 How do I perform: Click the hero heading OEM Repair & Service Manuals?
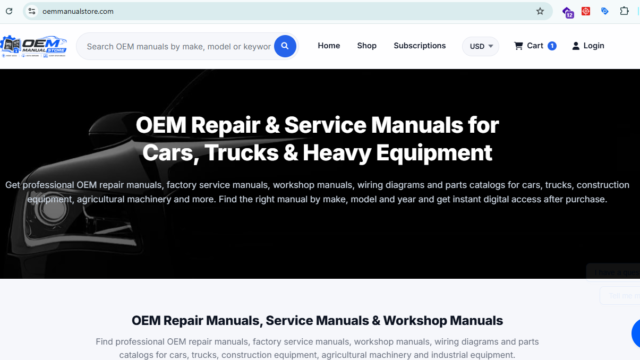[x=317, y=139]
